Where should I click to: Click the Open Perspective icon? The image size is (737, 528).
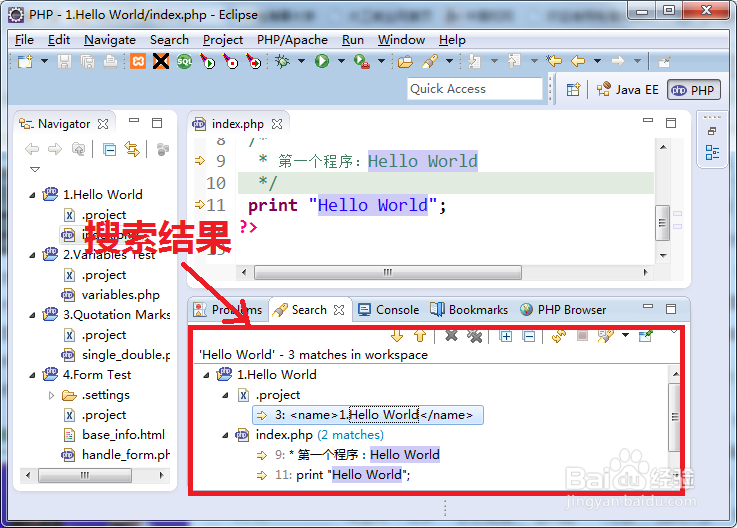click(573, 89)
